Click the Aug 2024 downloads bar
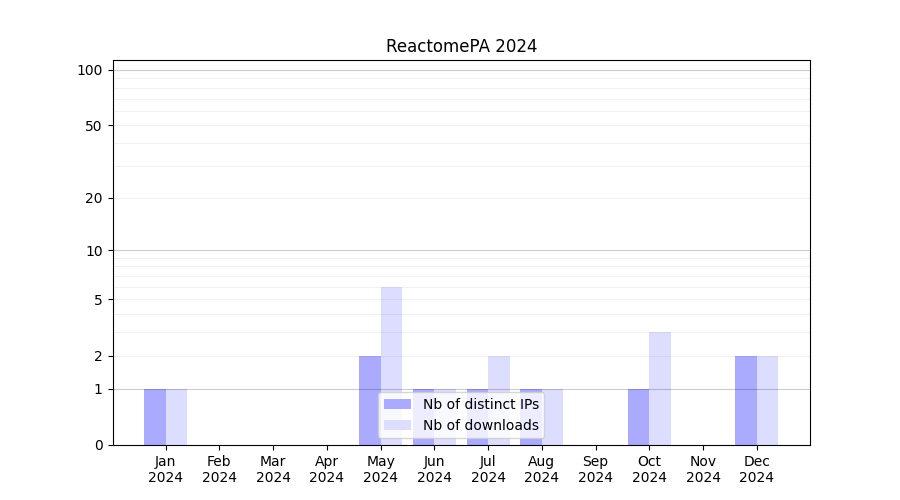900x500 pixels. pyautogui.click(x=553, y=417)
